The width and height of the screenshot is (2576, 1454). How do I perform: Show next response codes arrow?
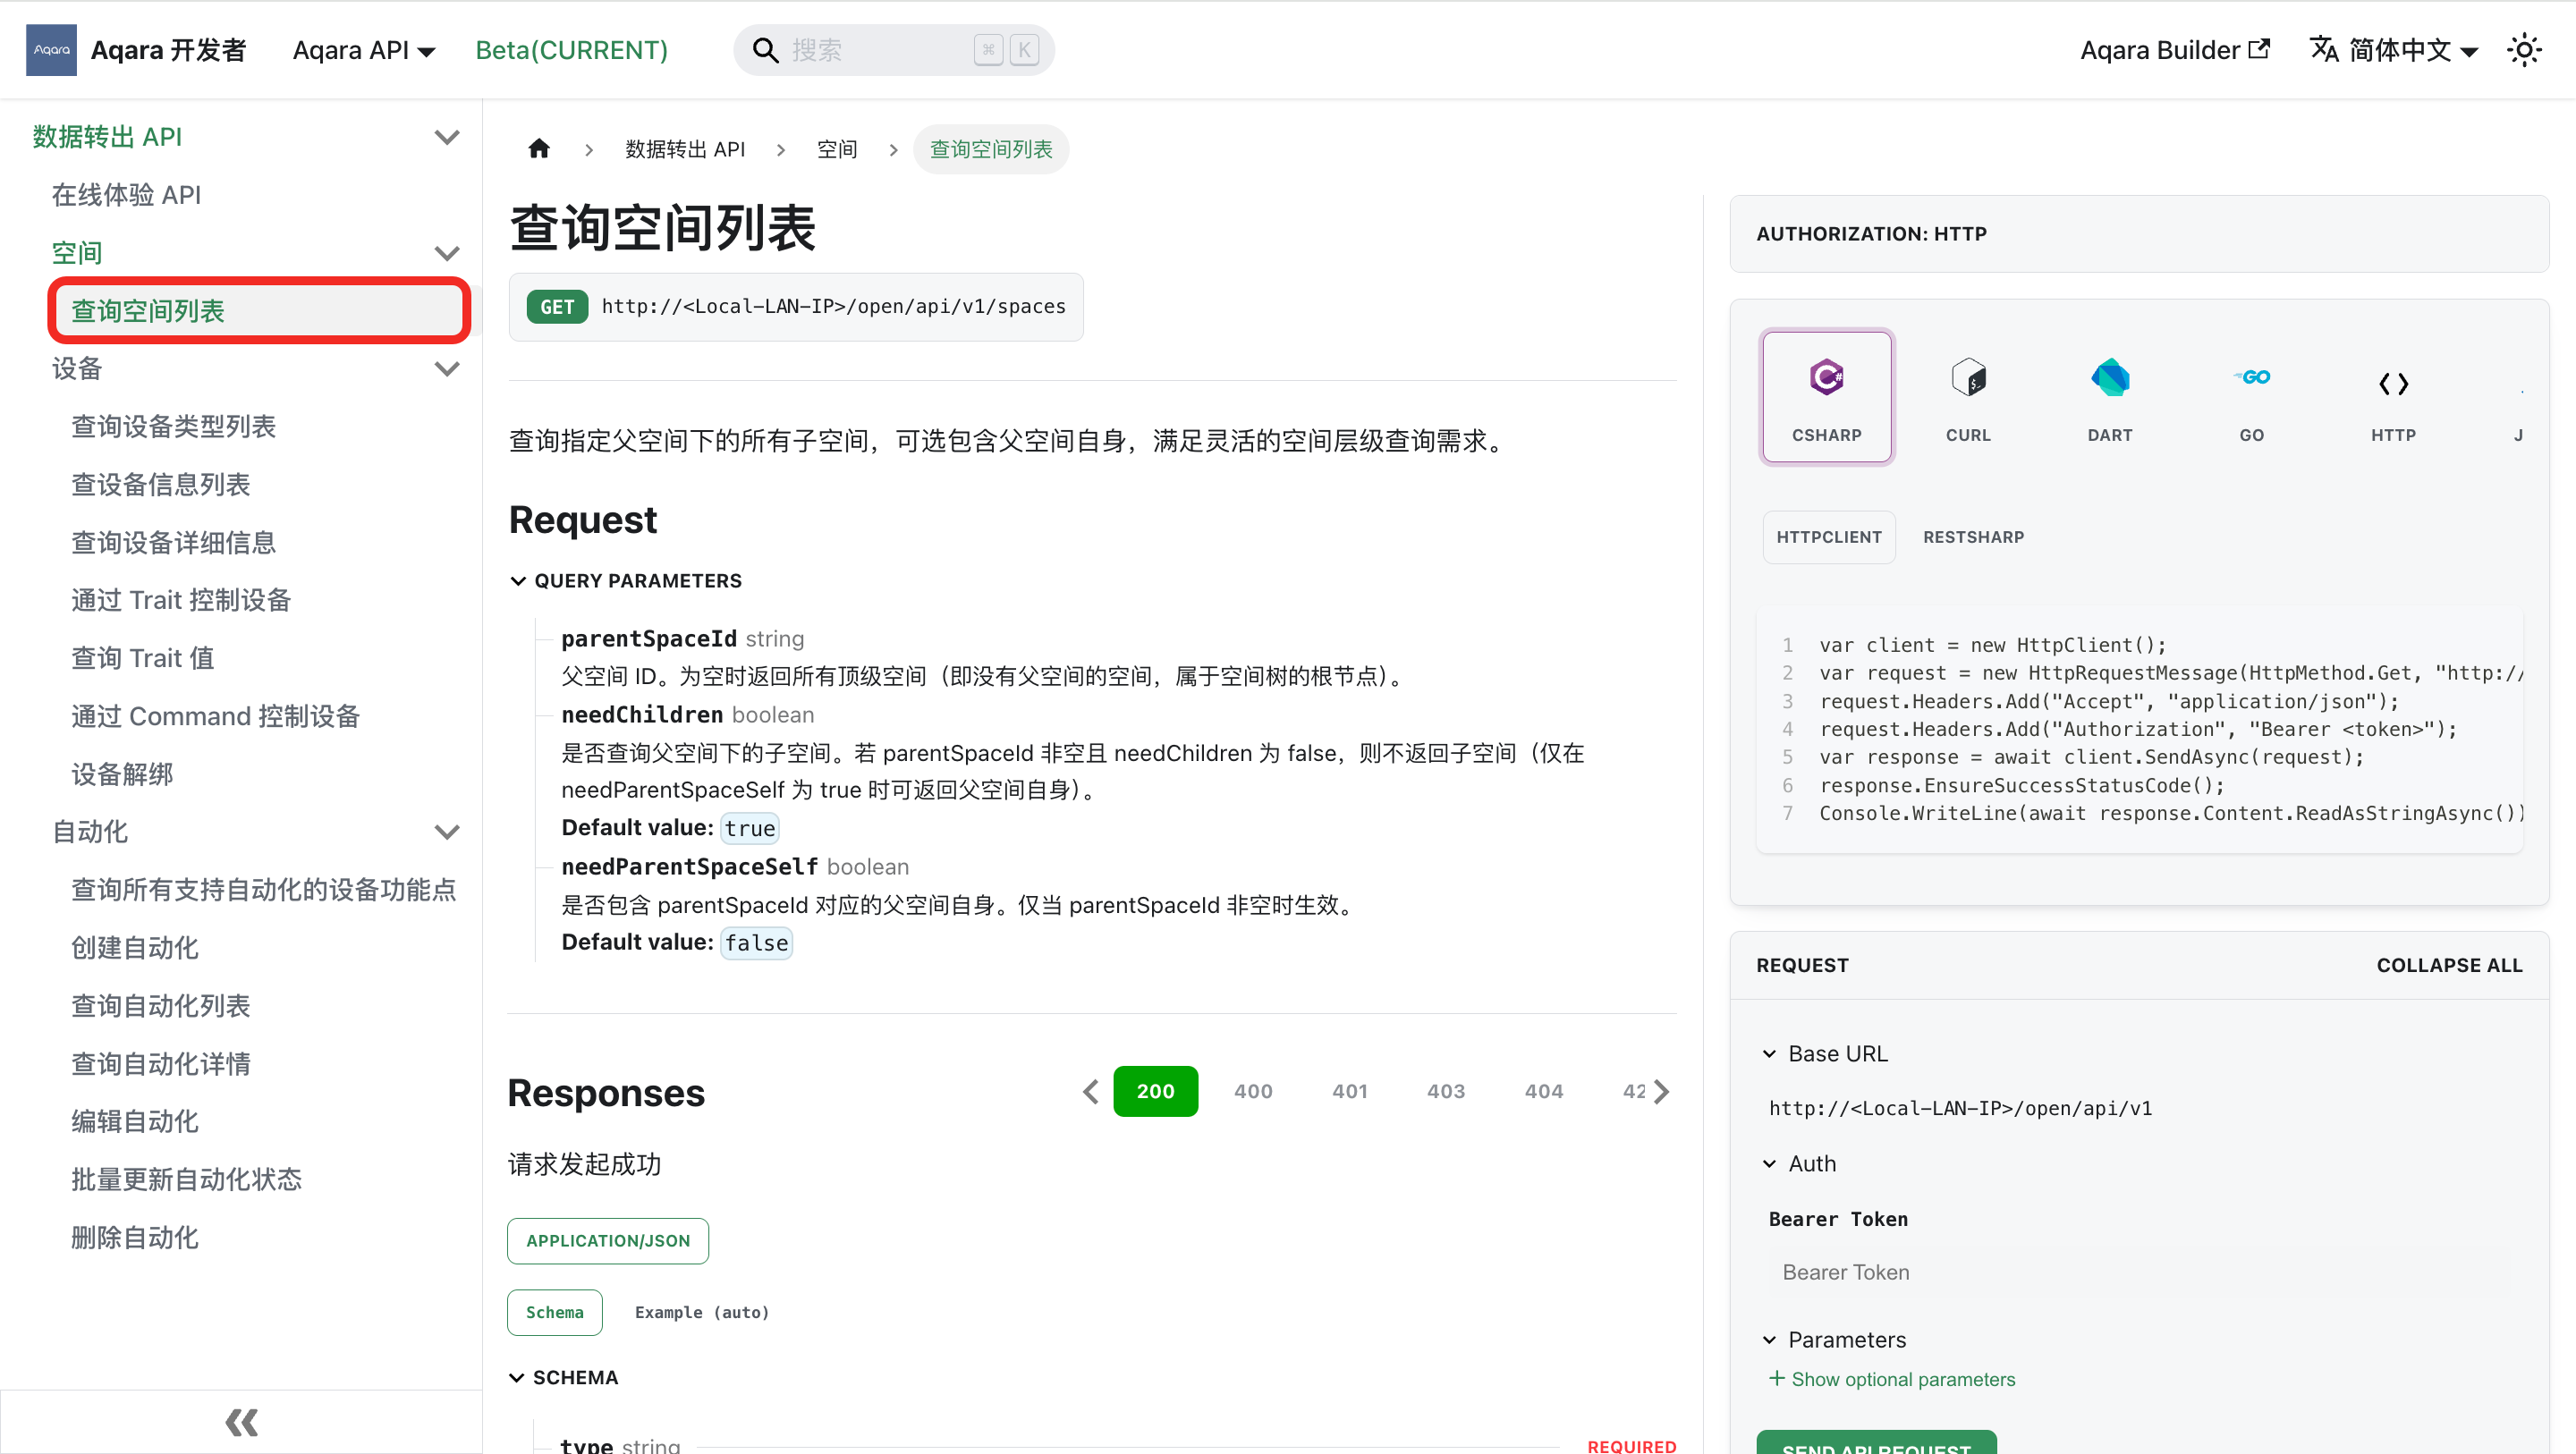1661,1091
